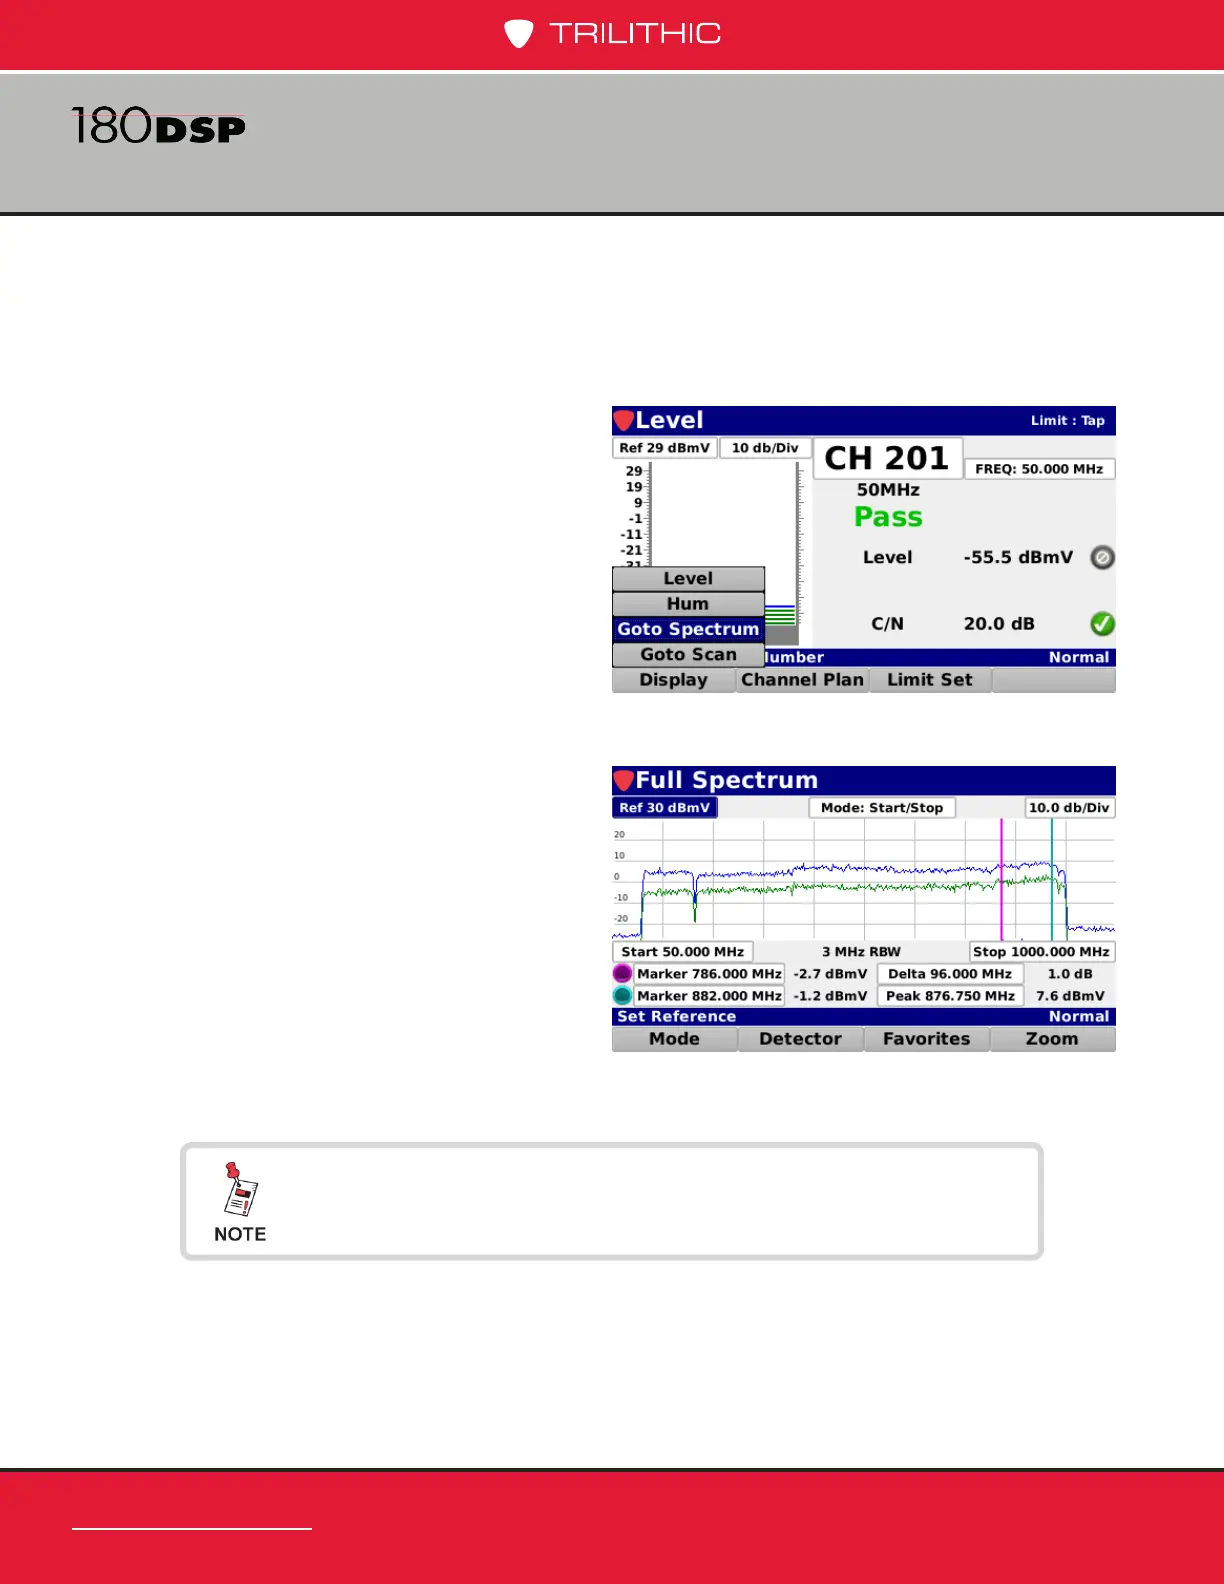Click the gray not-tested icon next to Level reading
The width and height of the screenshot is (1224, 1584).
tap(1102, 557)
